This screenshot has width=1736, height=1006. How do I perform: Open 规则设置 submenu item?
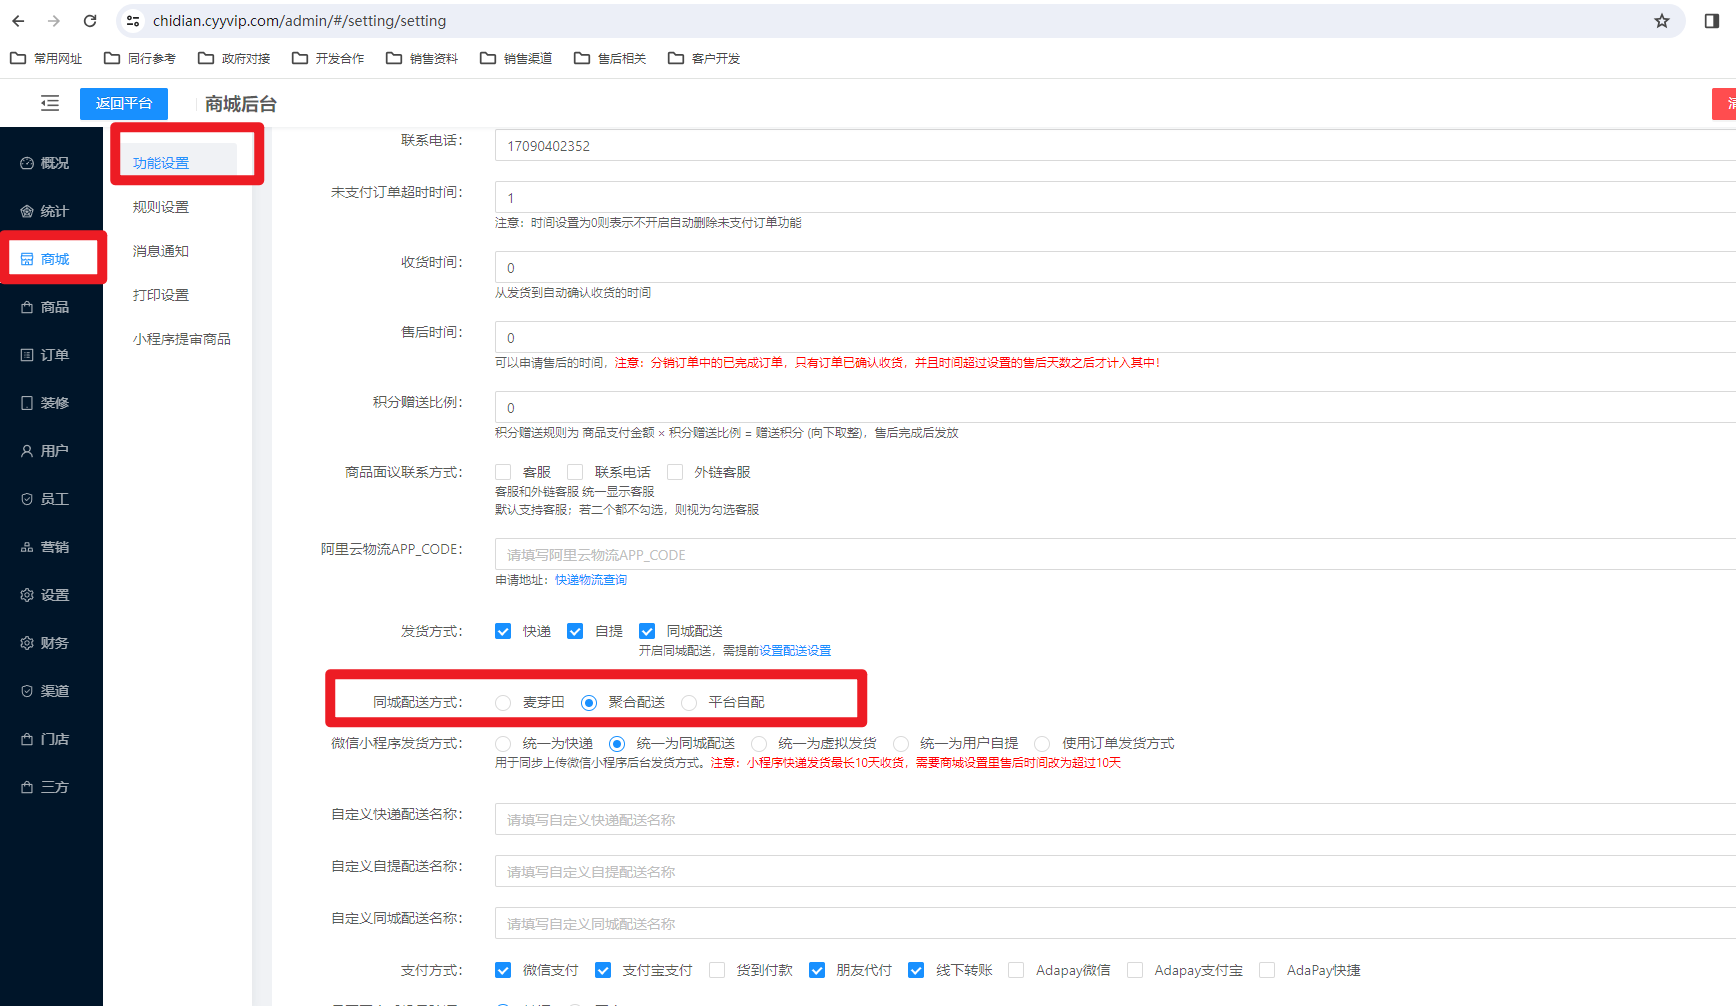pos(161,207)
